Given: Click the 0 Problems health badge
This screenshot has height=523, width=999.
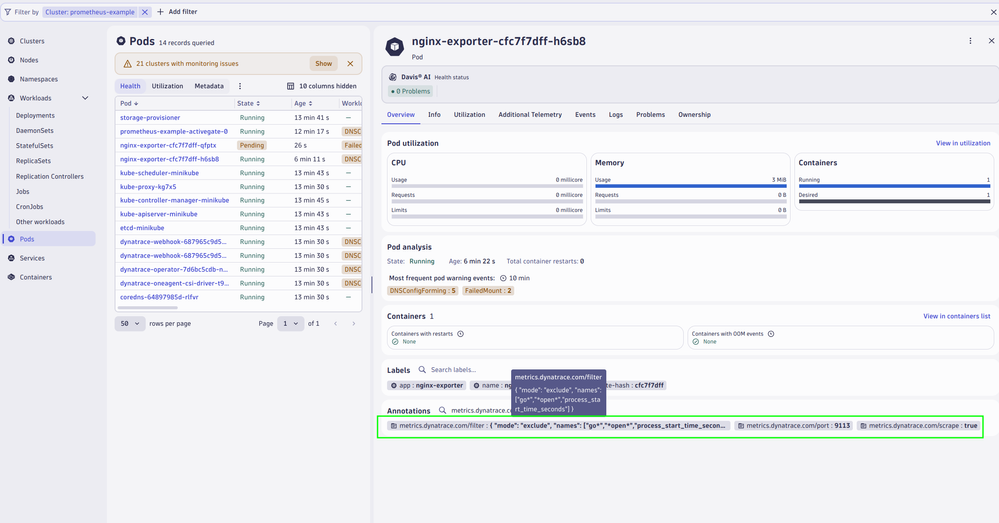Looking at the screenshot, I should pos(411,91).
